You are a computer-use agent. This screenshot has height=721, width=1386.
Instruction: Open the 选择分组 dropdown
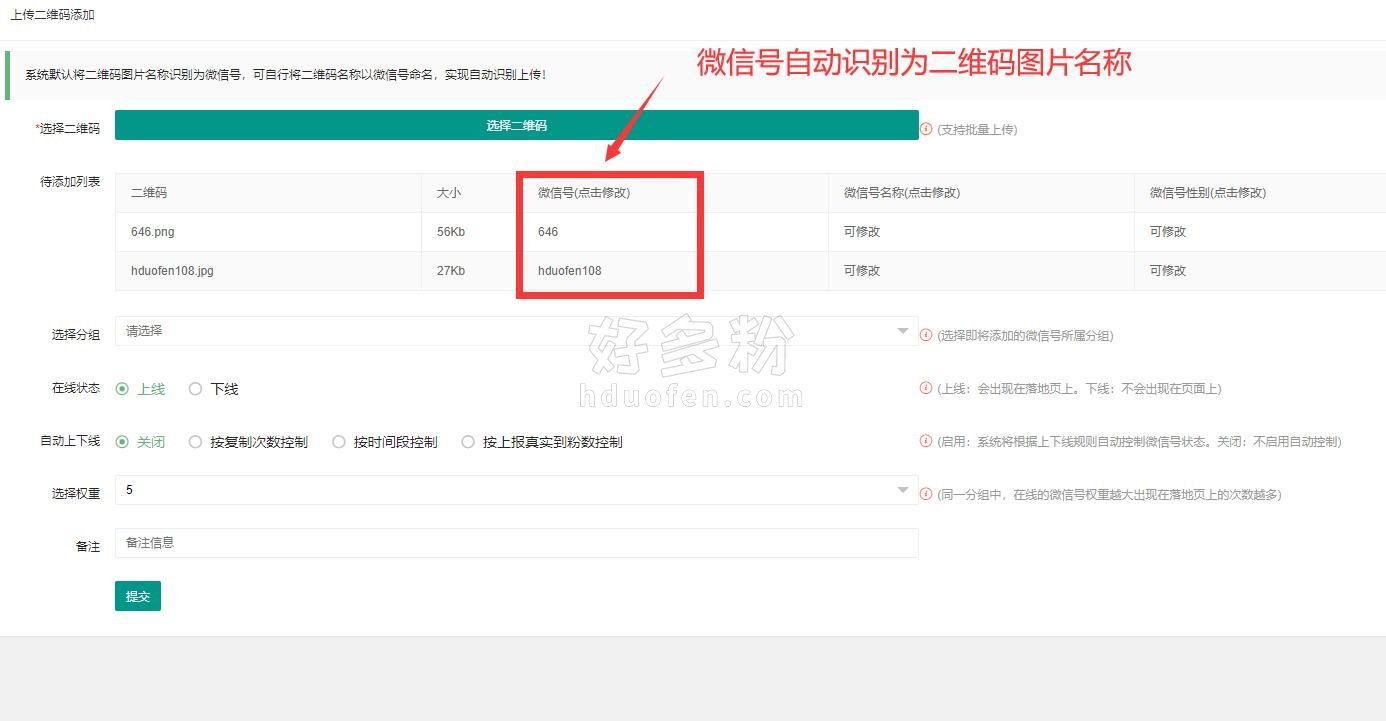click(516, 331)
